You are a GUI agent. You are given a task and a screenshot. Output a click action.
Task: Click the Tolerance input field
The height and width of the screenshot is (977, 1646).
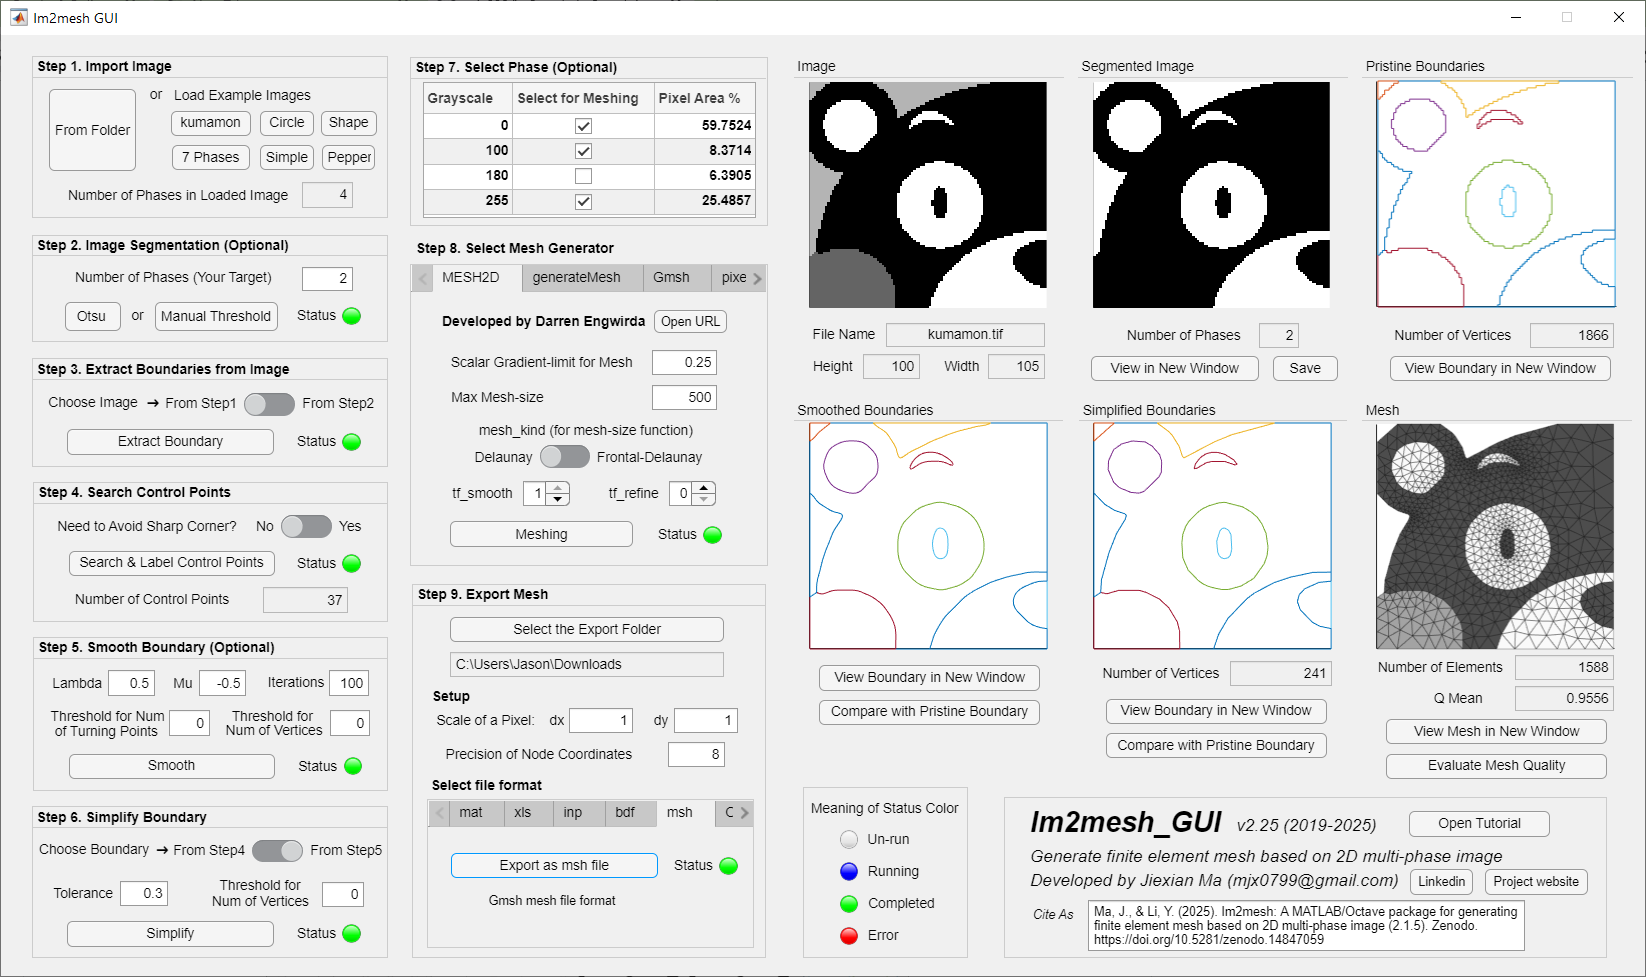click(x=144, y=894)
